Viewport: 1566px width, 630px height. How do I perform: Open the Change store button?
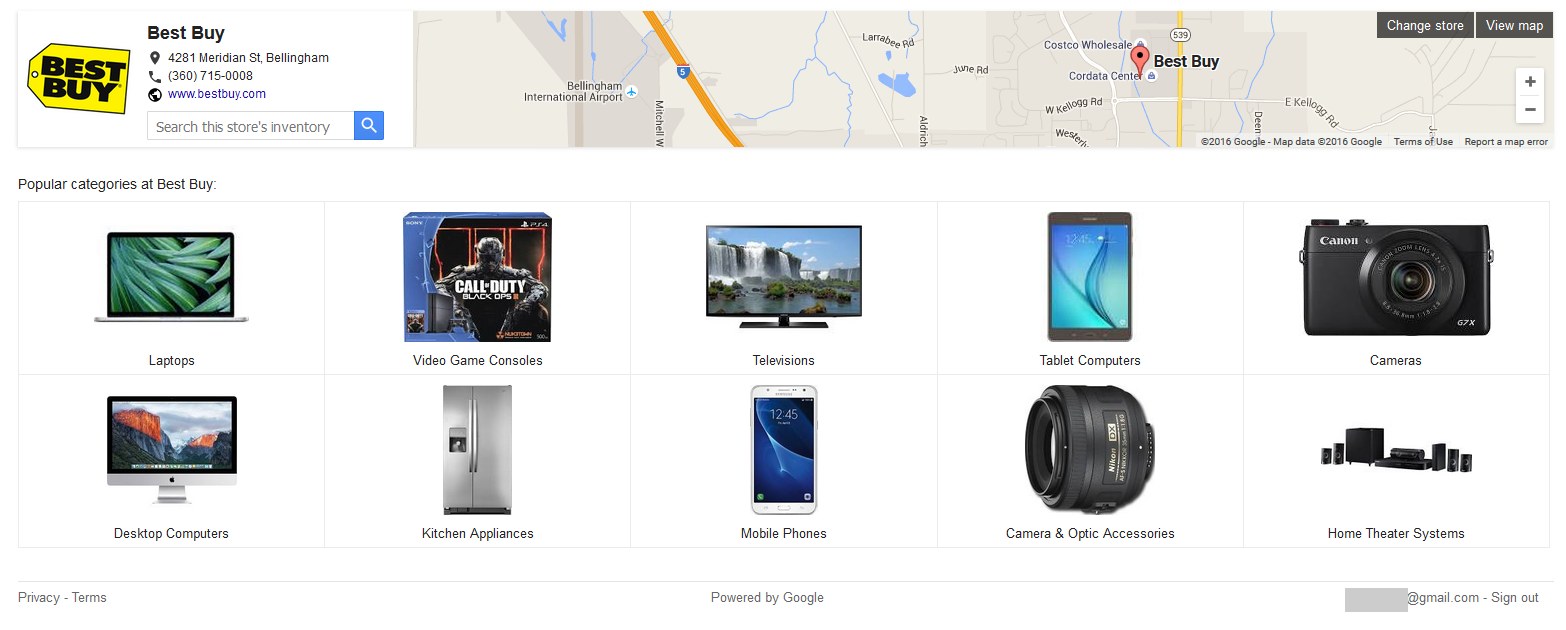coord(1425,25)
